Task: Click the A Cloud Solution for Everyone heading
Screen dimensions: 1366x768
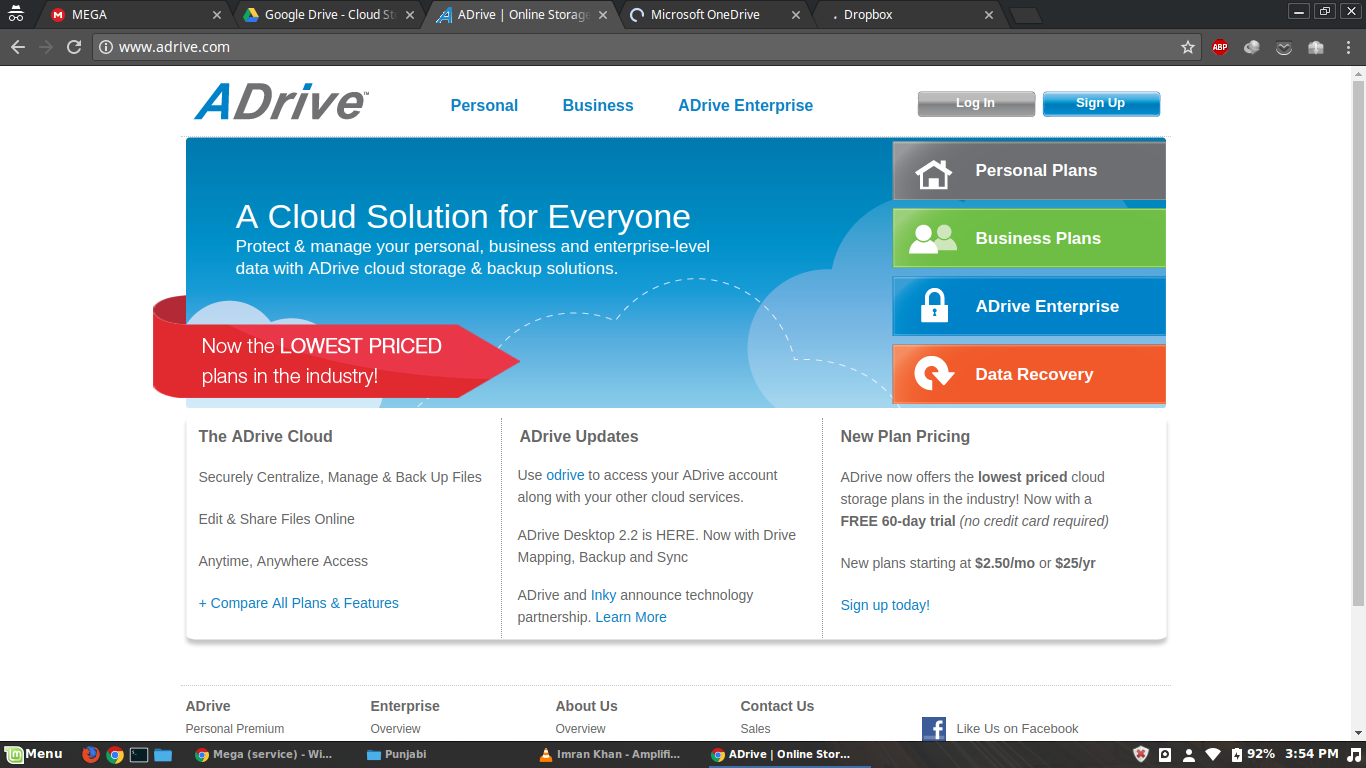Action: 463,217
